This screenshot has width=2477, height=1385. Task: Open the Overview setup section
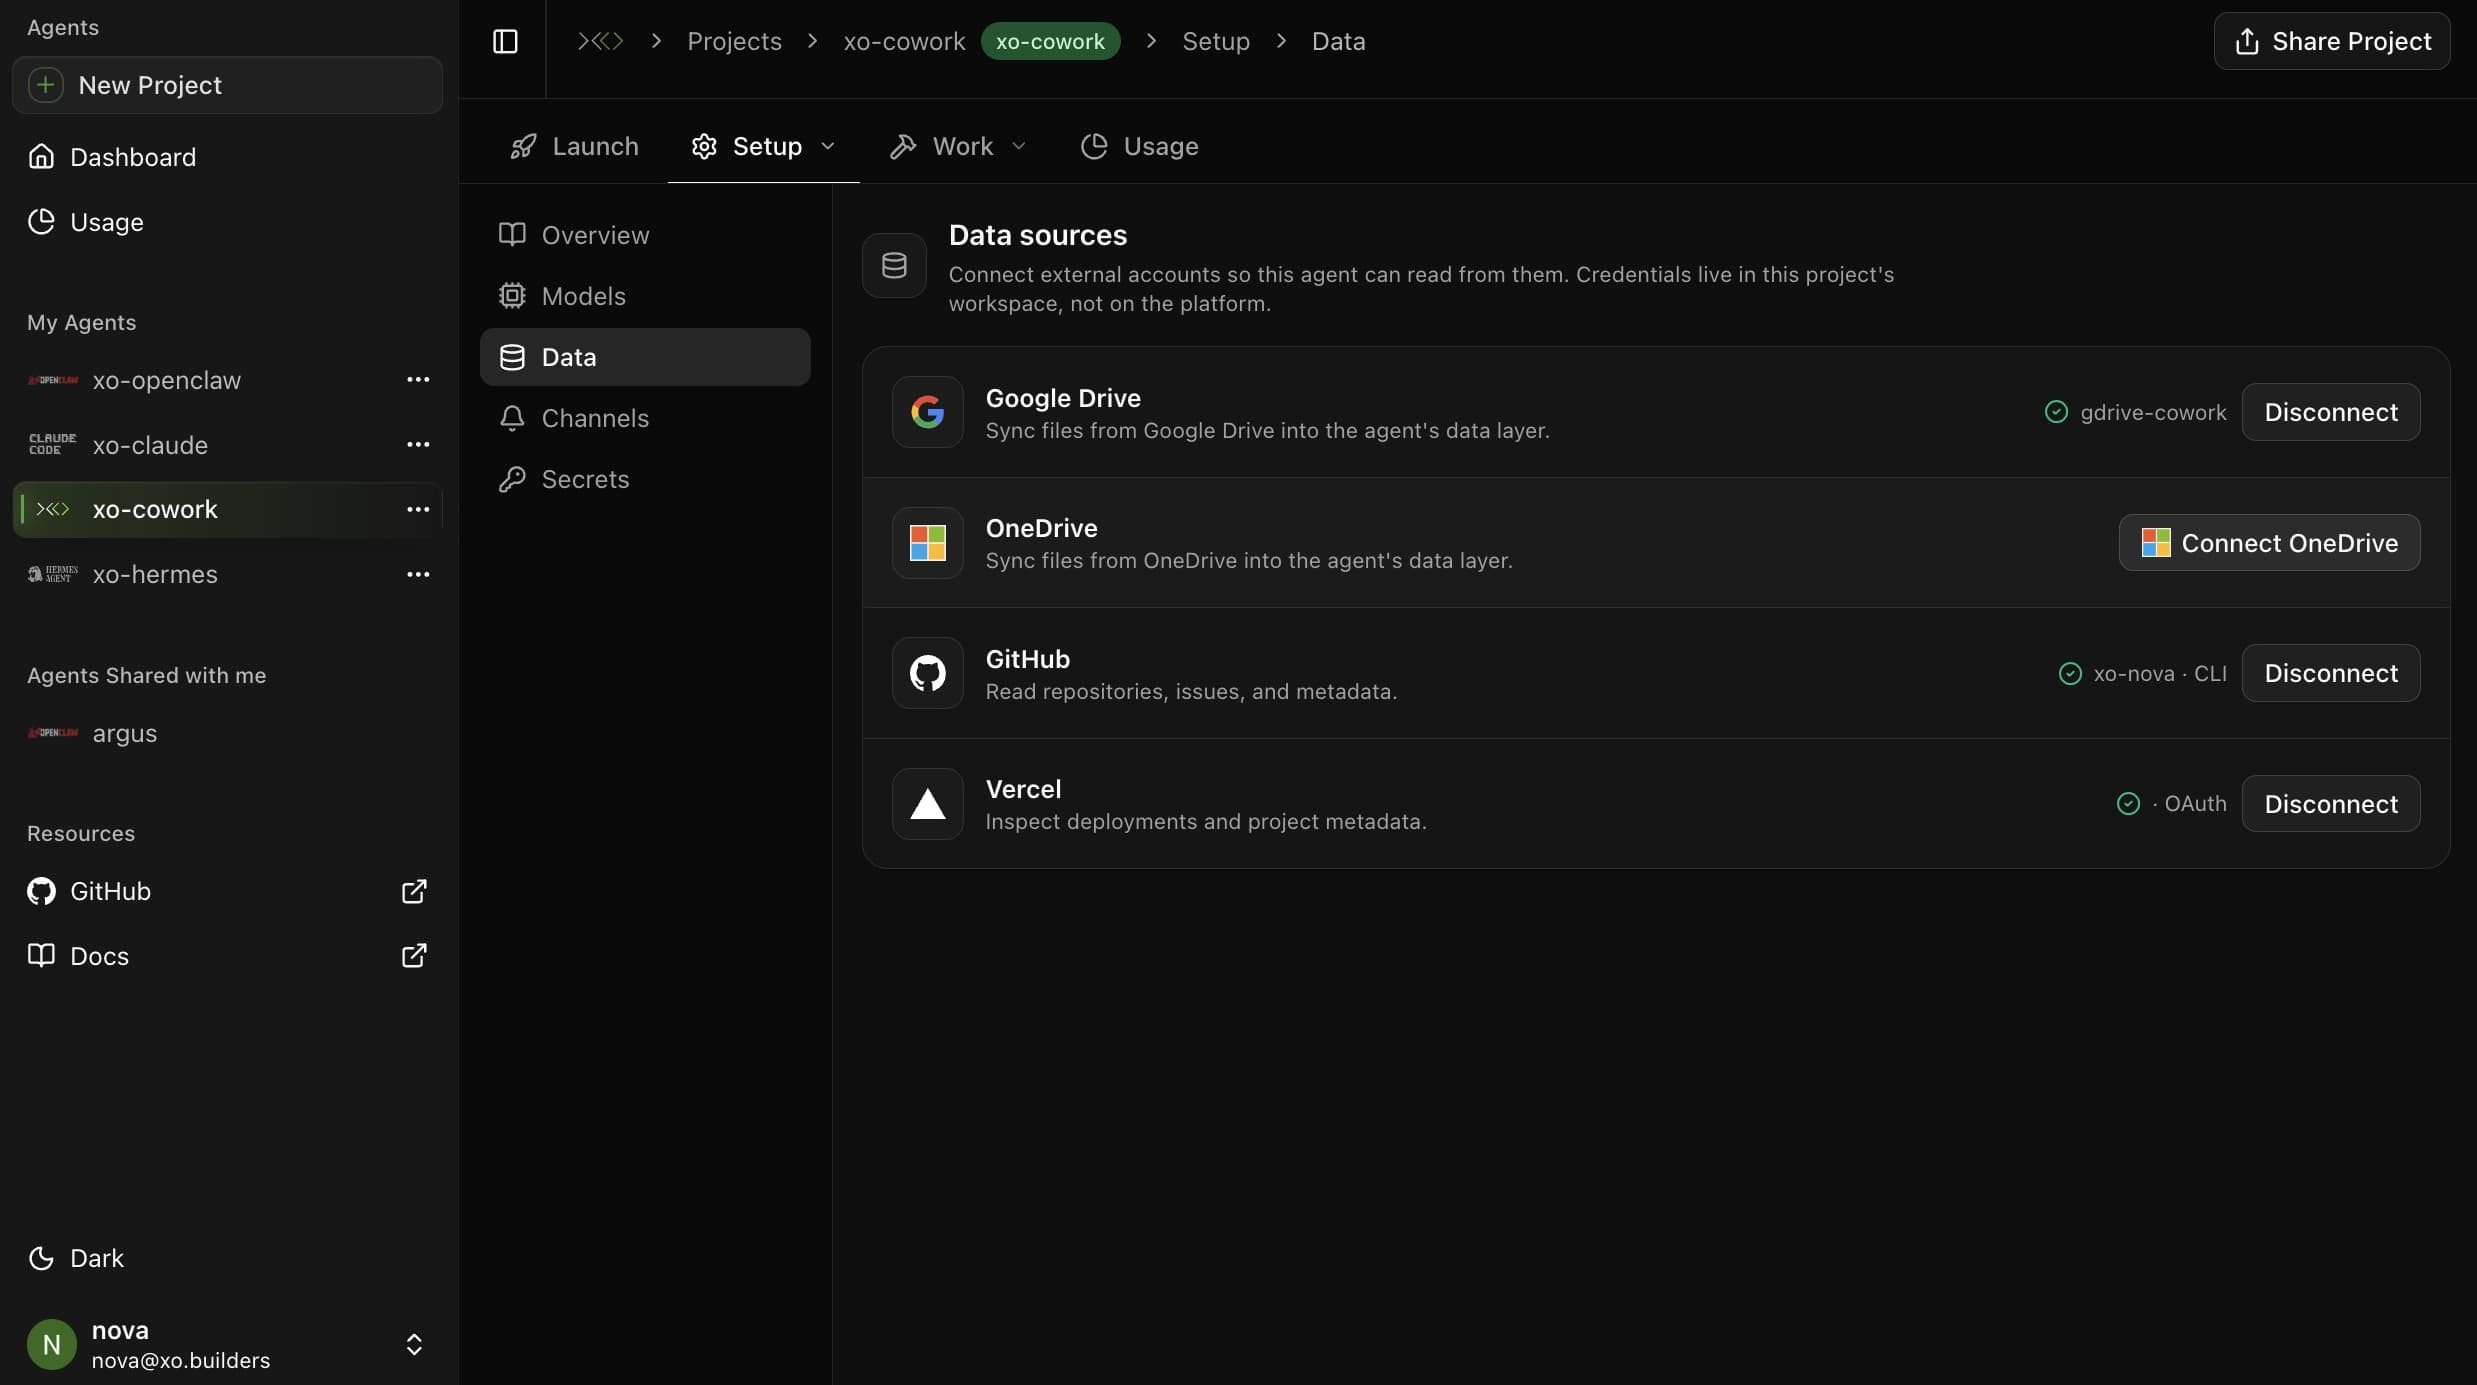click(645, 235)
